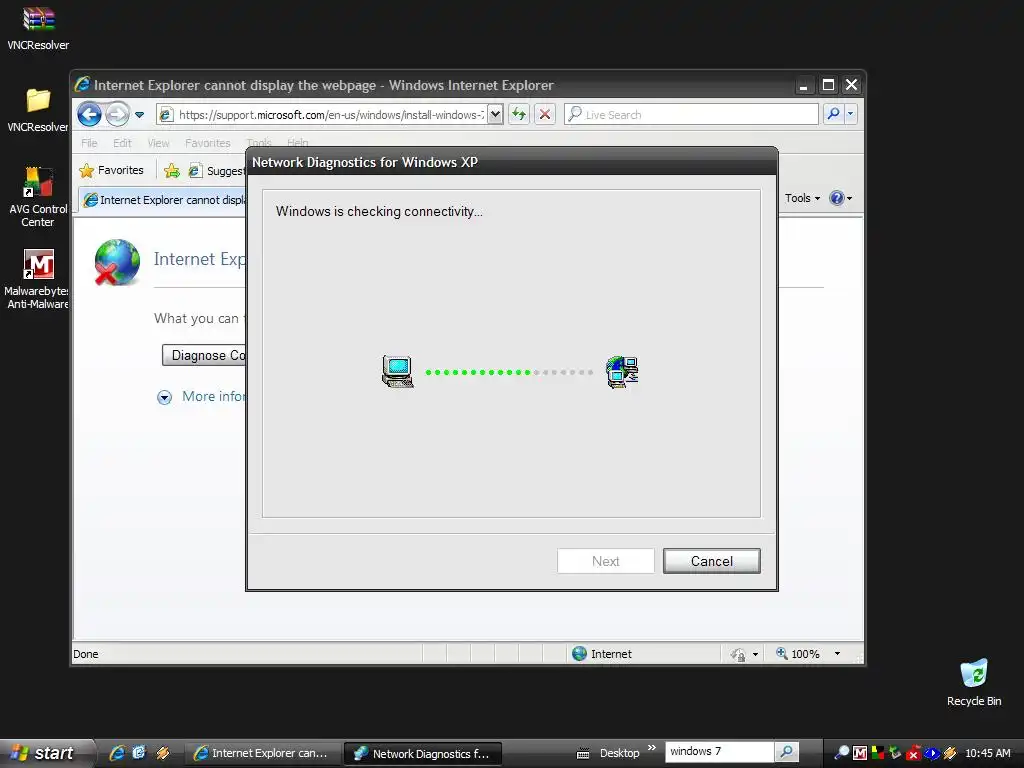Viewport: 1024px width, 768px height.
Task: Click the IE error globe with red X
Action: [117, 263]
